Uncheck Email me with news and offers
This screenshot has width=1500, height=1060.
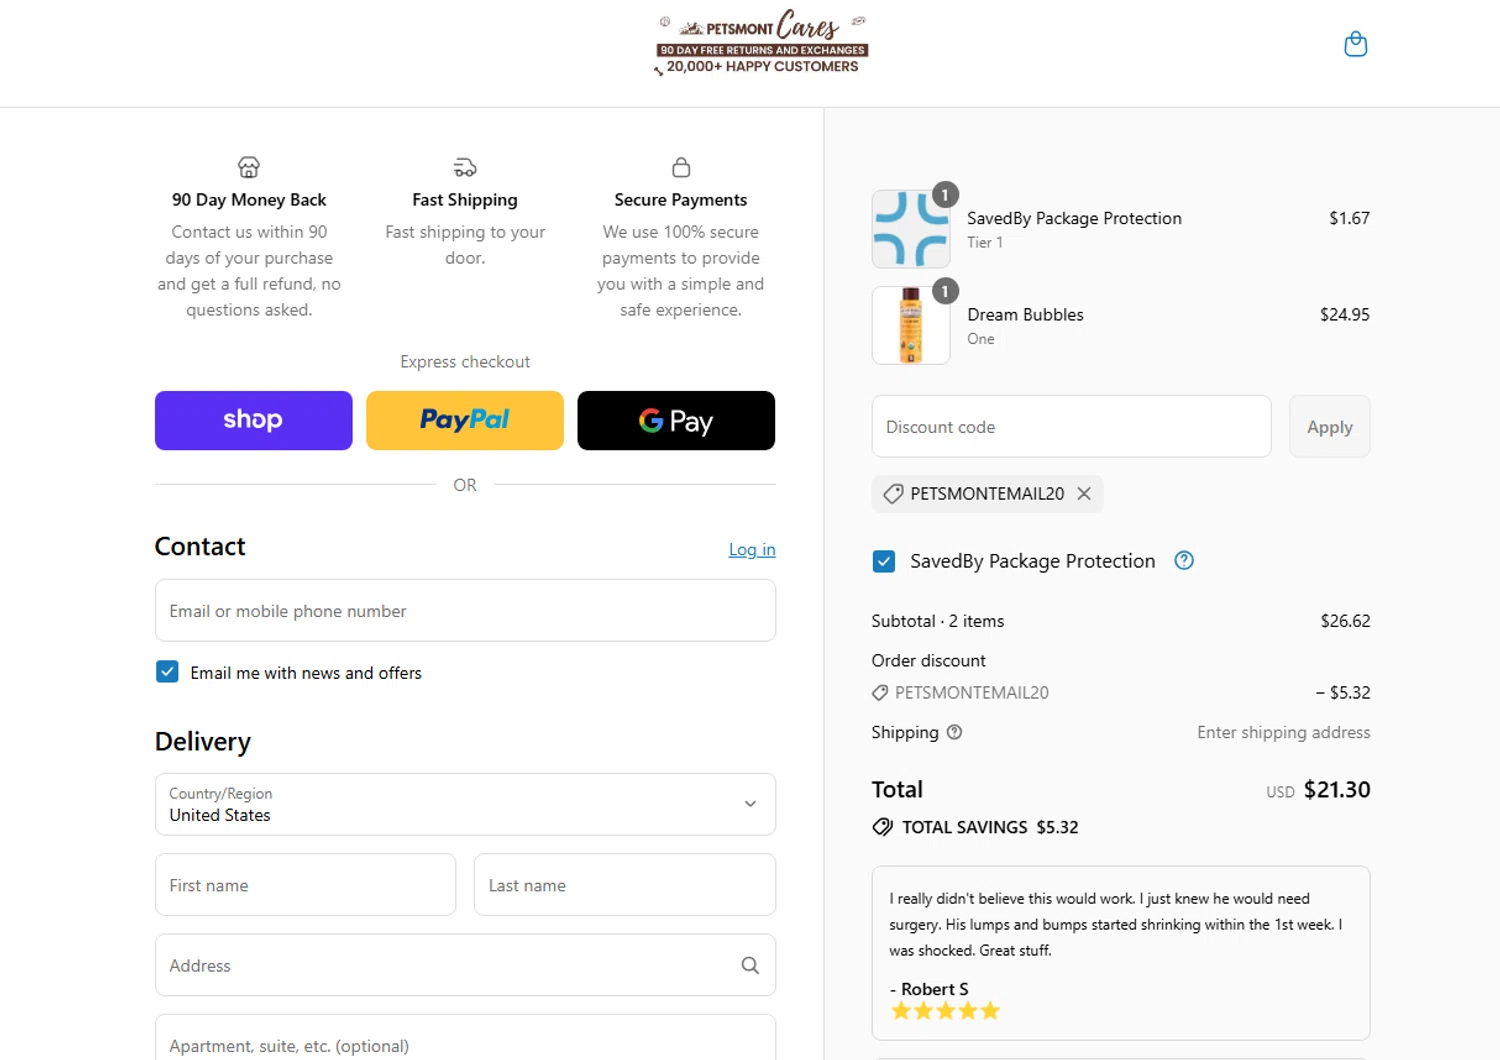click(x=167, y=672)
